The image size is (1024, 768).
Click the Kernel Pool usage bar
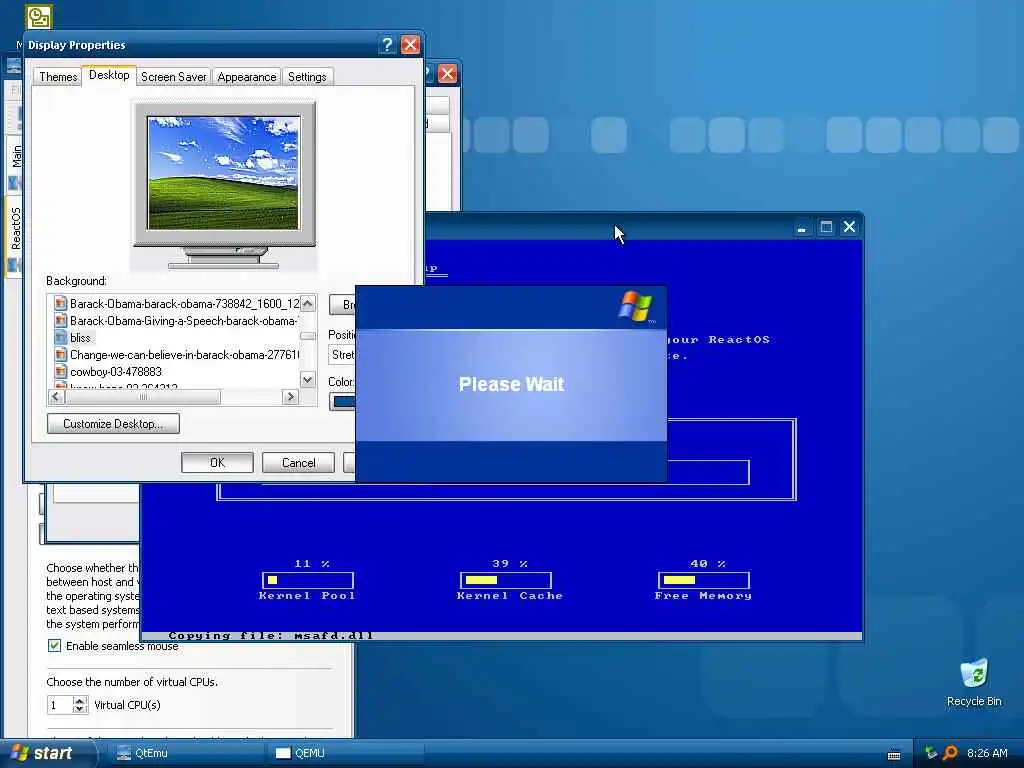pos(308,580)
